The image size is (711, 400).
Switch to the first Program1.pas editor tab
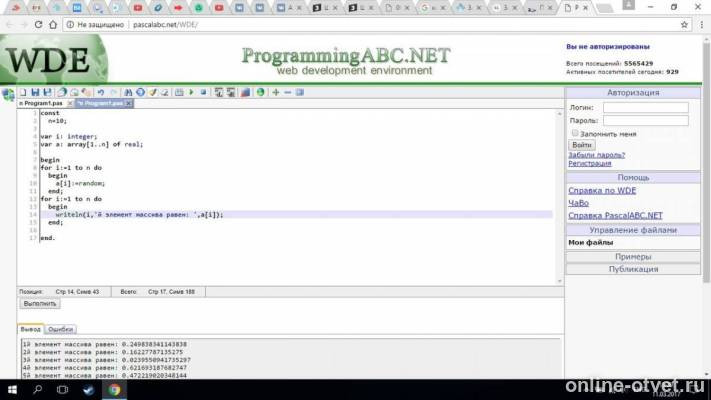pos(41,103)
